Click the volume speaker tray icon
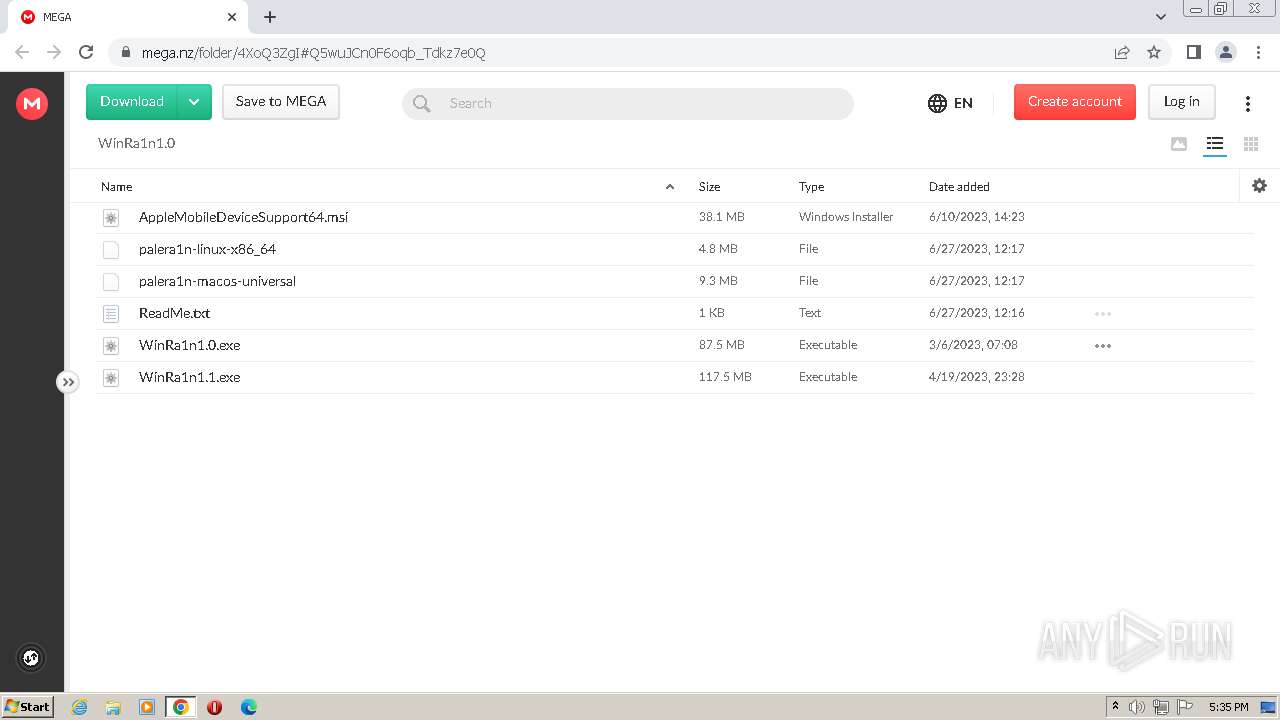The image size is (1280, 720). tap(1137, 707)
